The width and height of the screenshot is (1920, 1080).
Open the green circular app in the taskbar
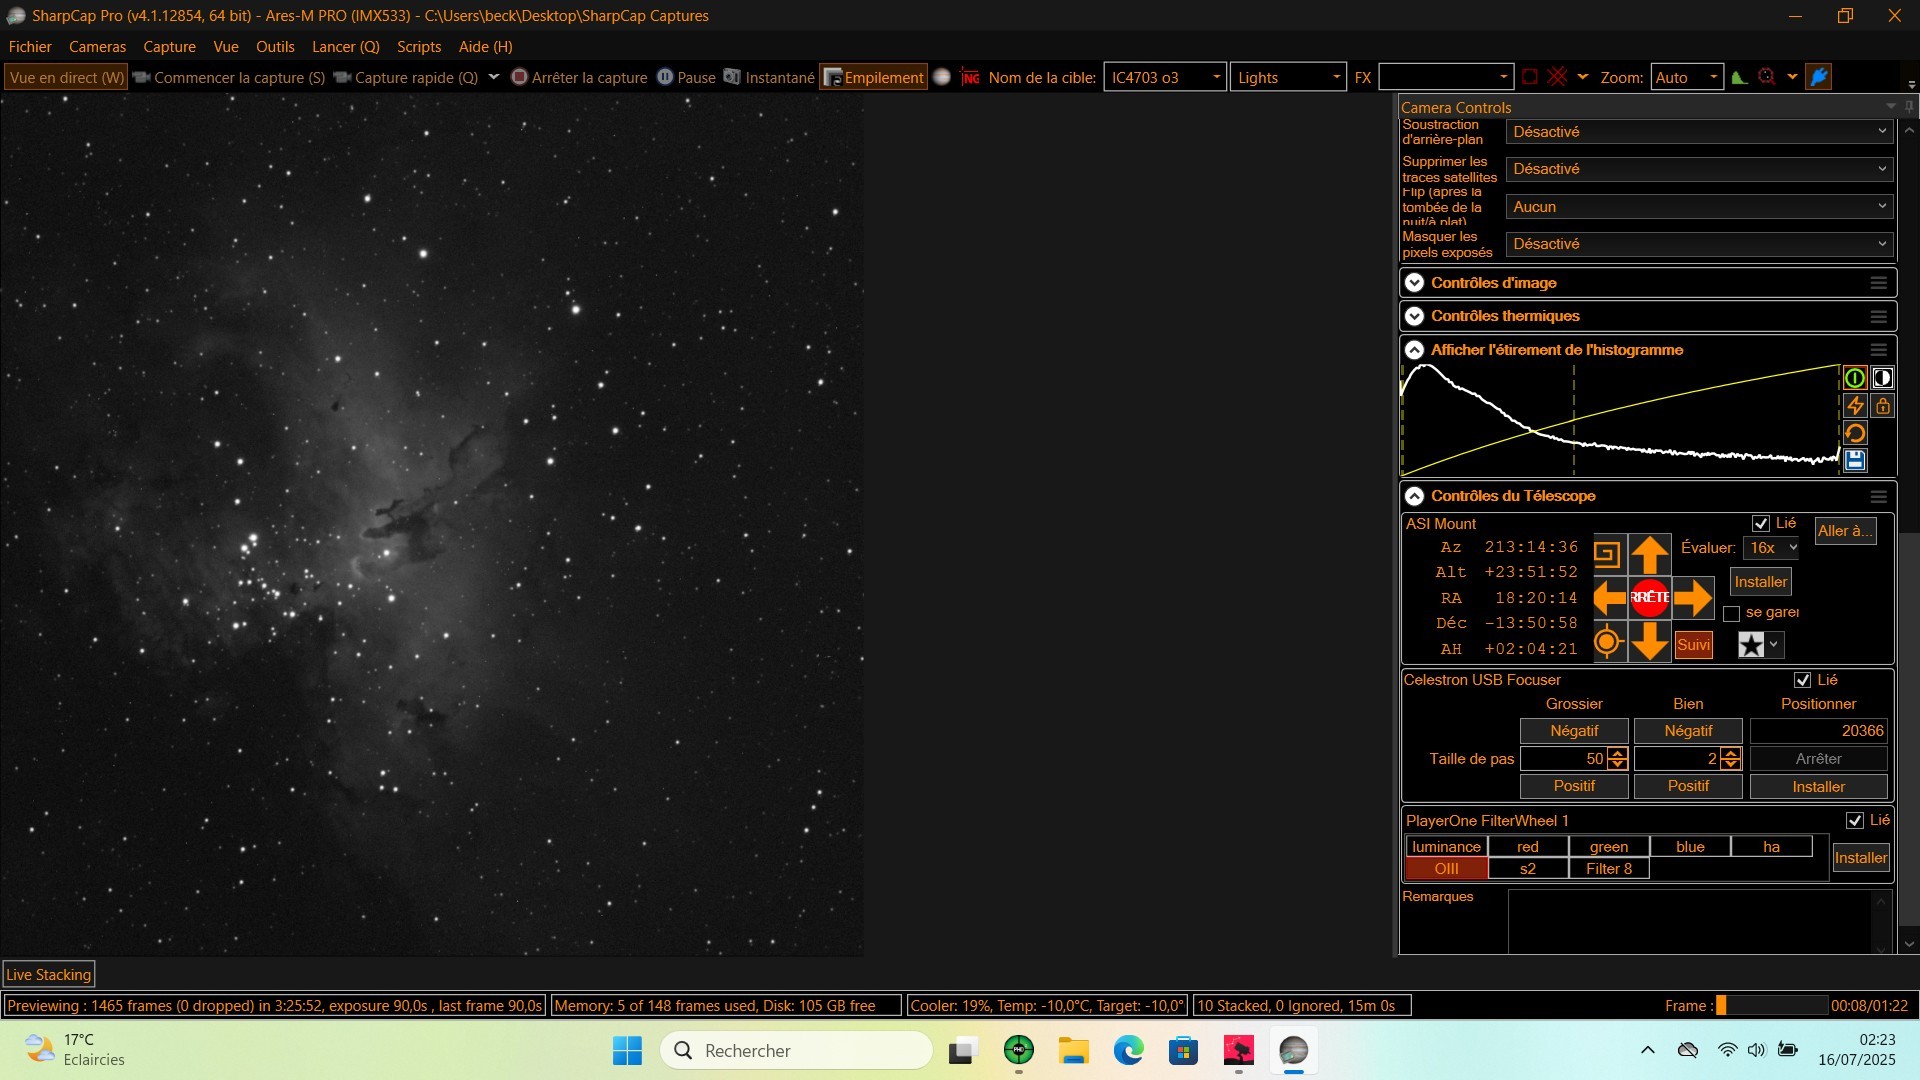pos(1019,1050)
